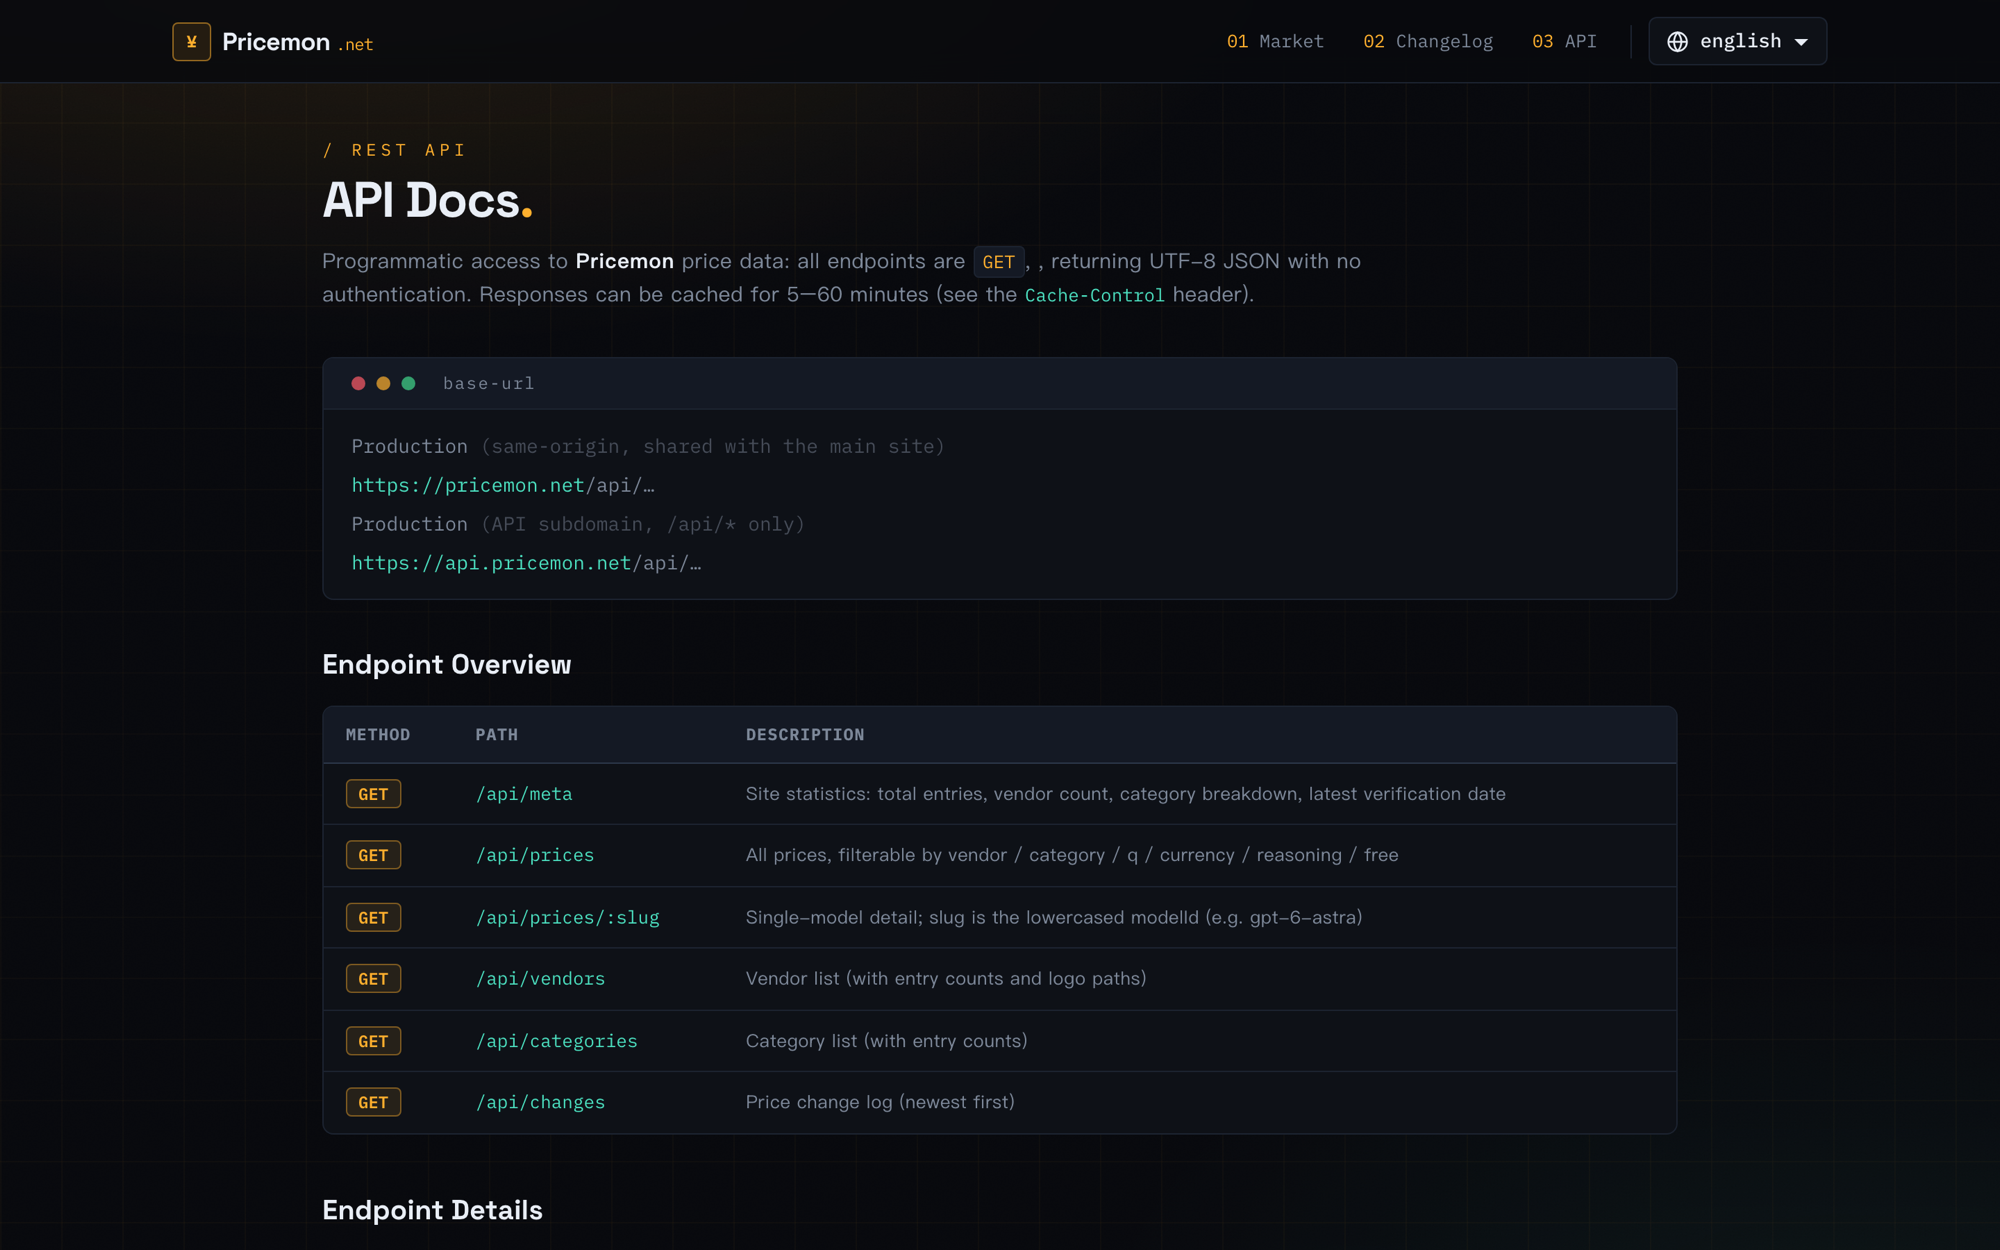Image resolution: width=2000 pixels, height=1250 pixels.
Task: Click the green dot in base-url header
Action: (408, 383)
